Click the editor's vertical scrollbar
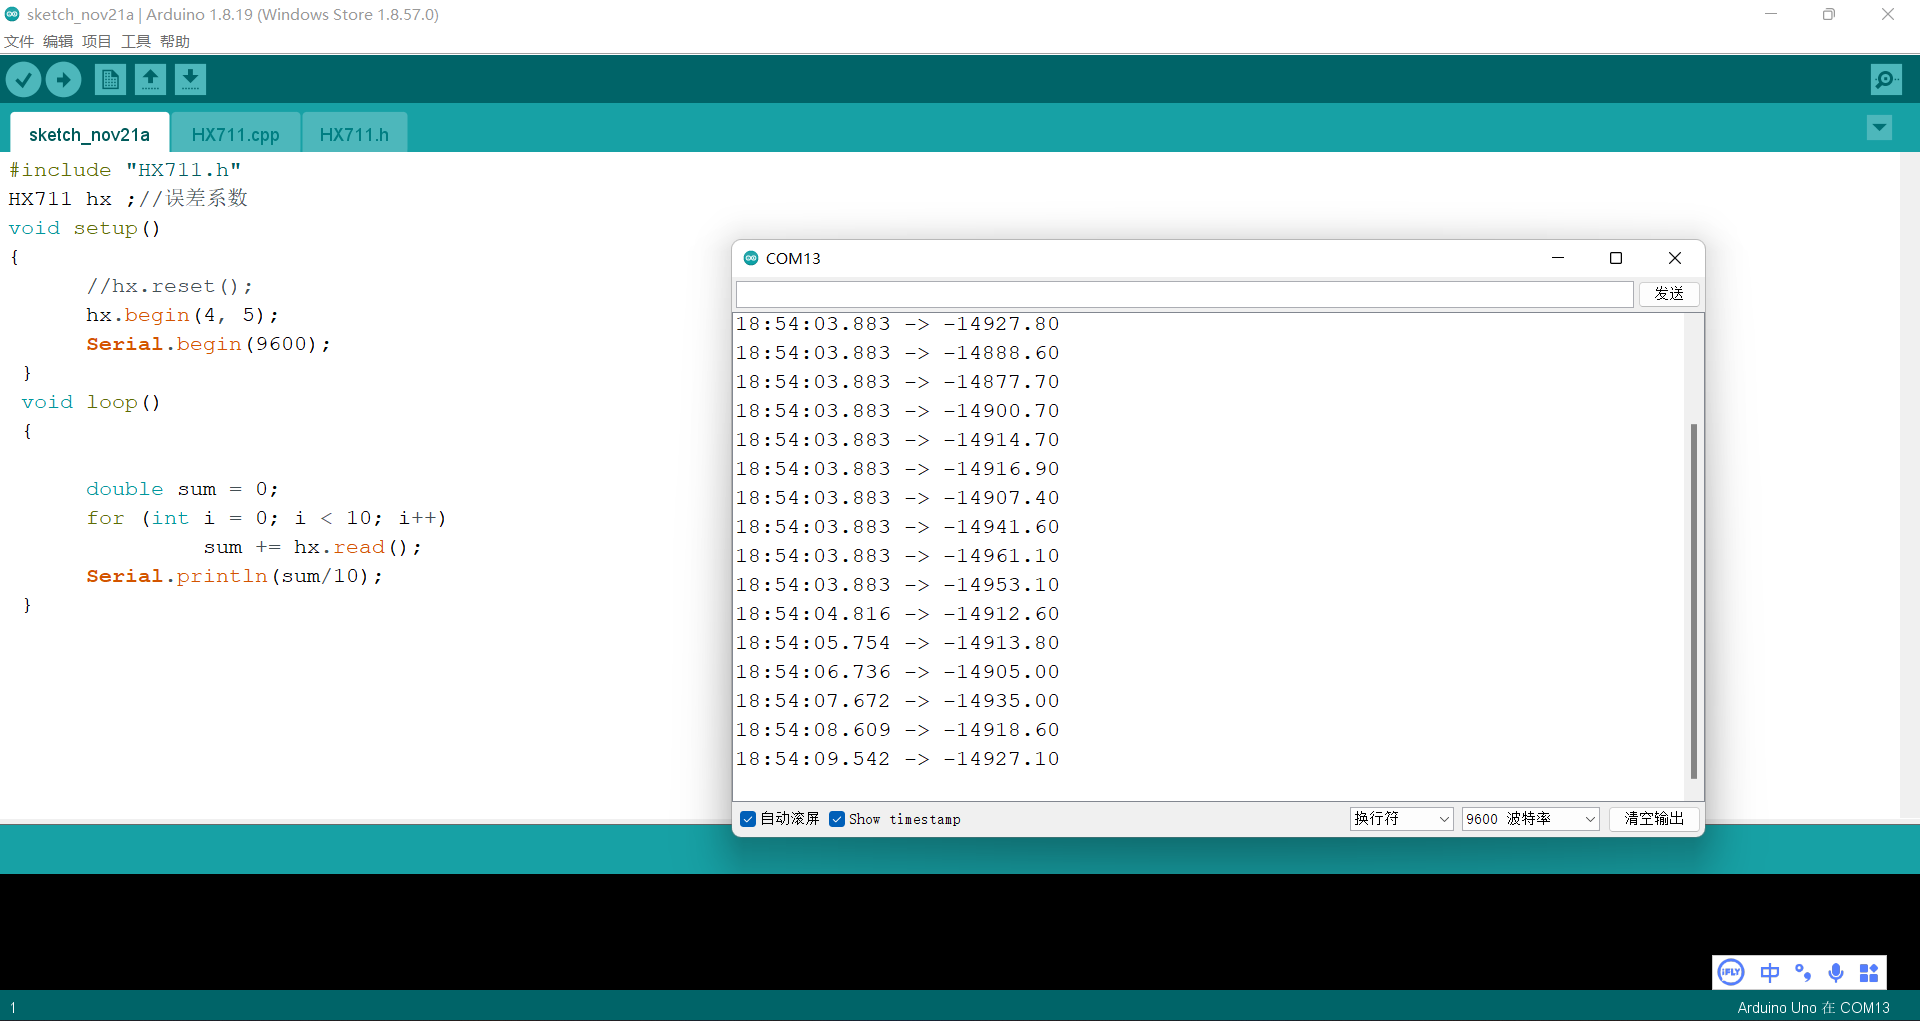 coord(1909,485)
